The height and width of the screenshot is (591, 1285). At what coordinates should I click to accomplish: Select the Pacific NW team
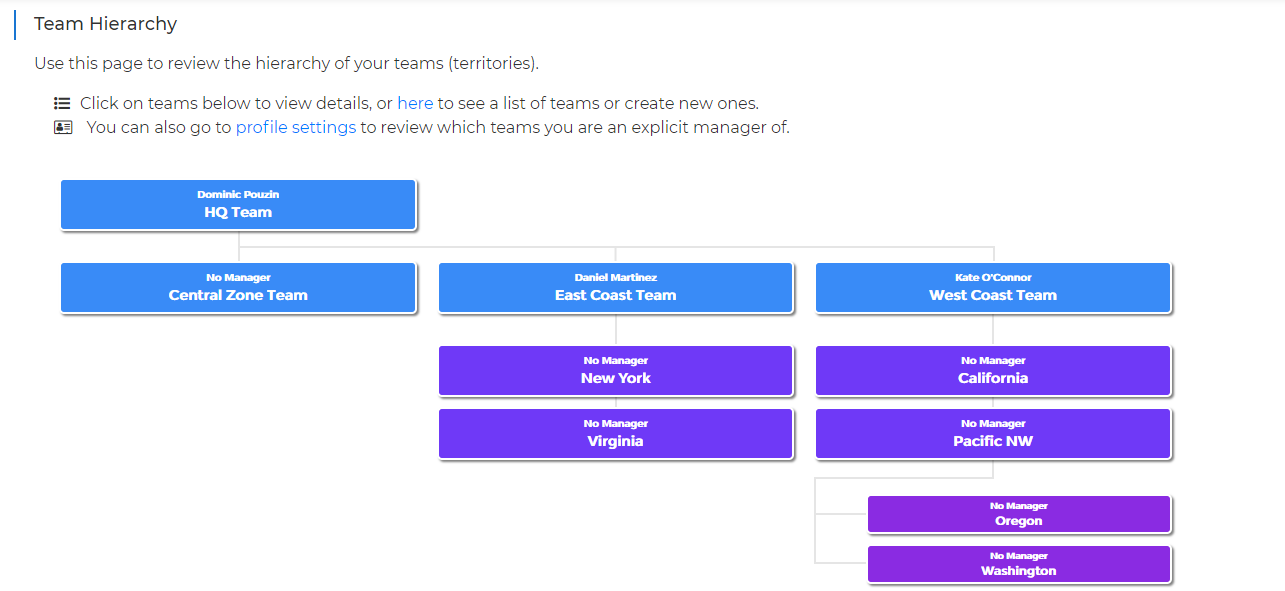click(993, 434)
